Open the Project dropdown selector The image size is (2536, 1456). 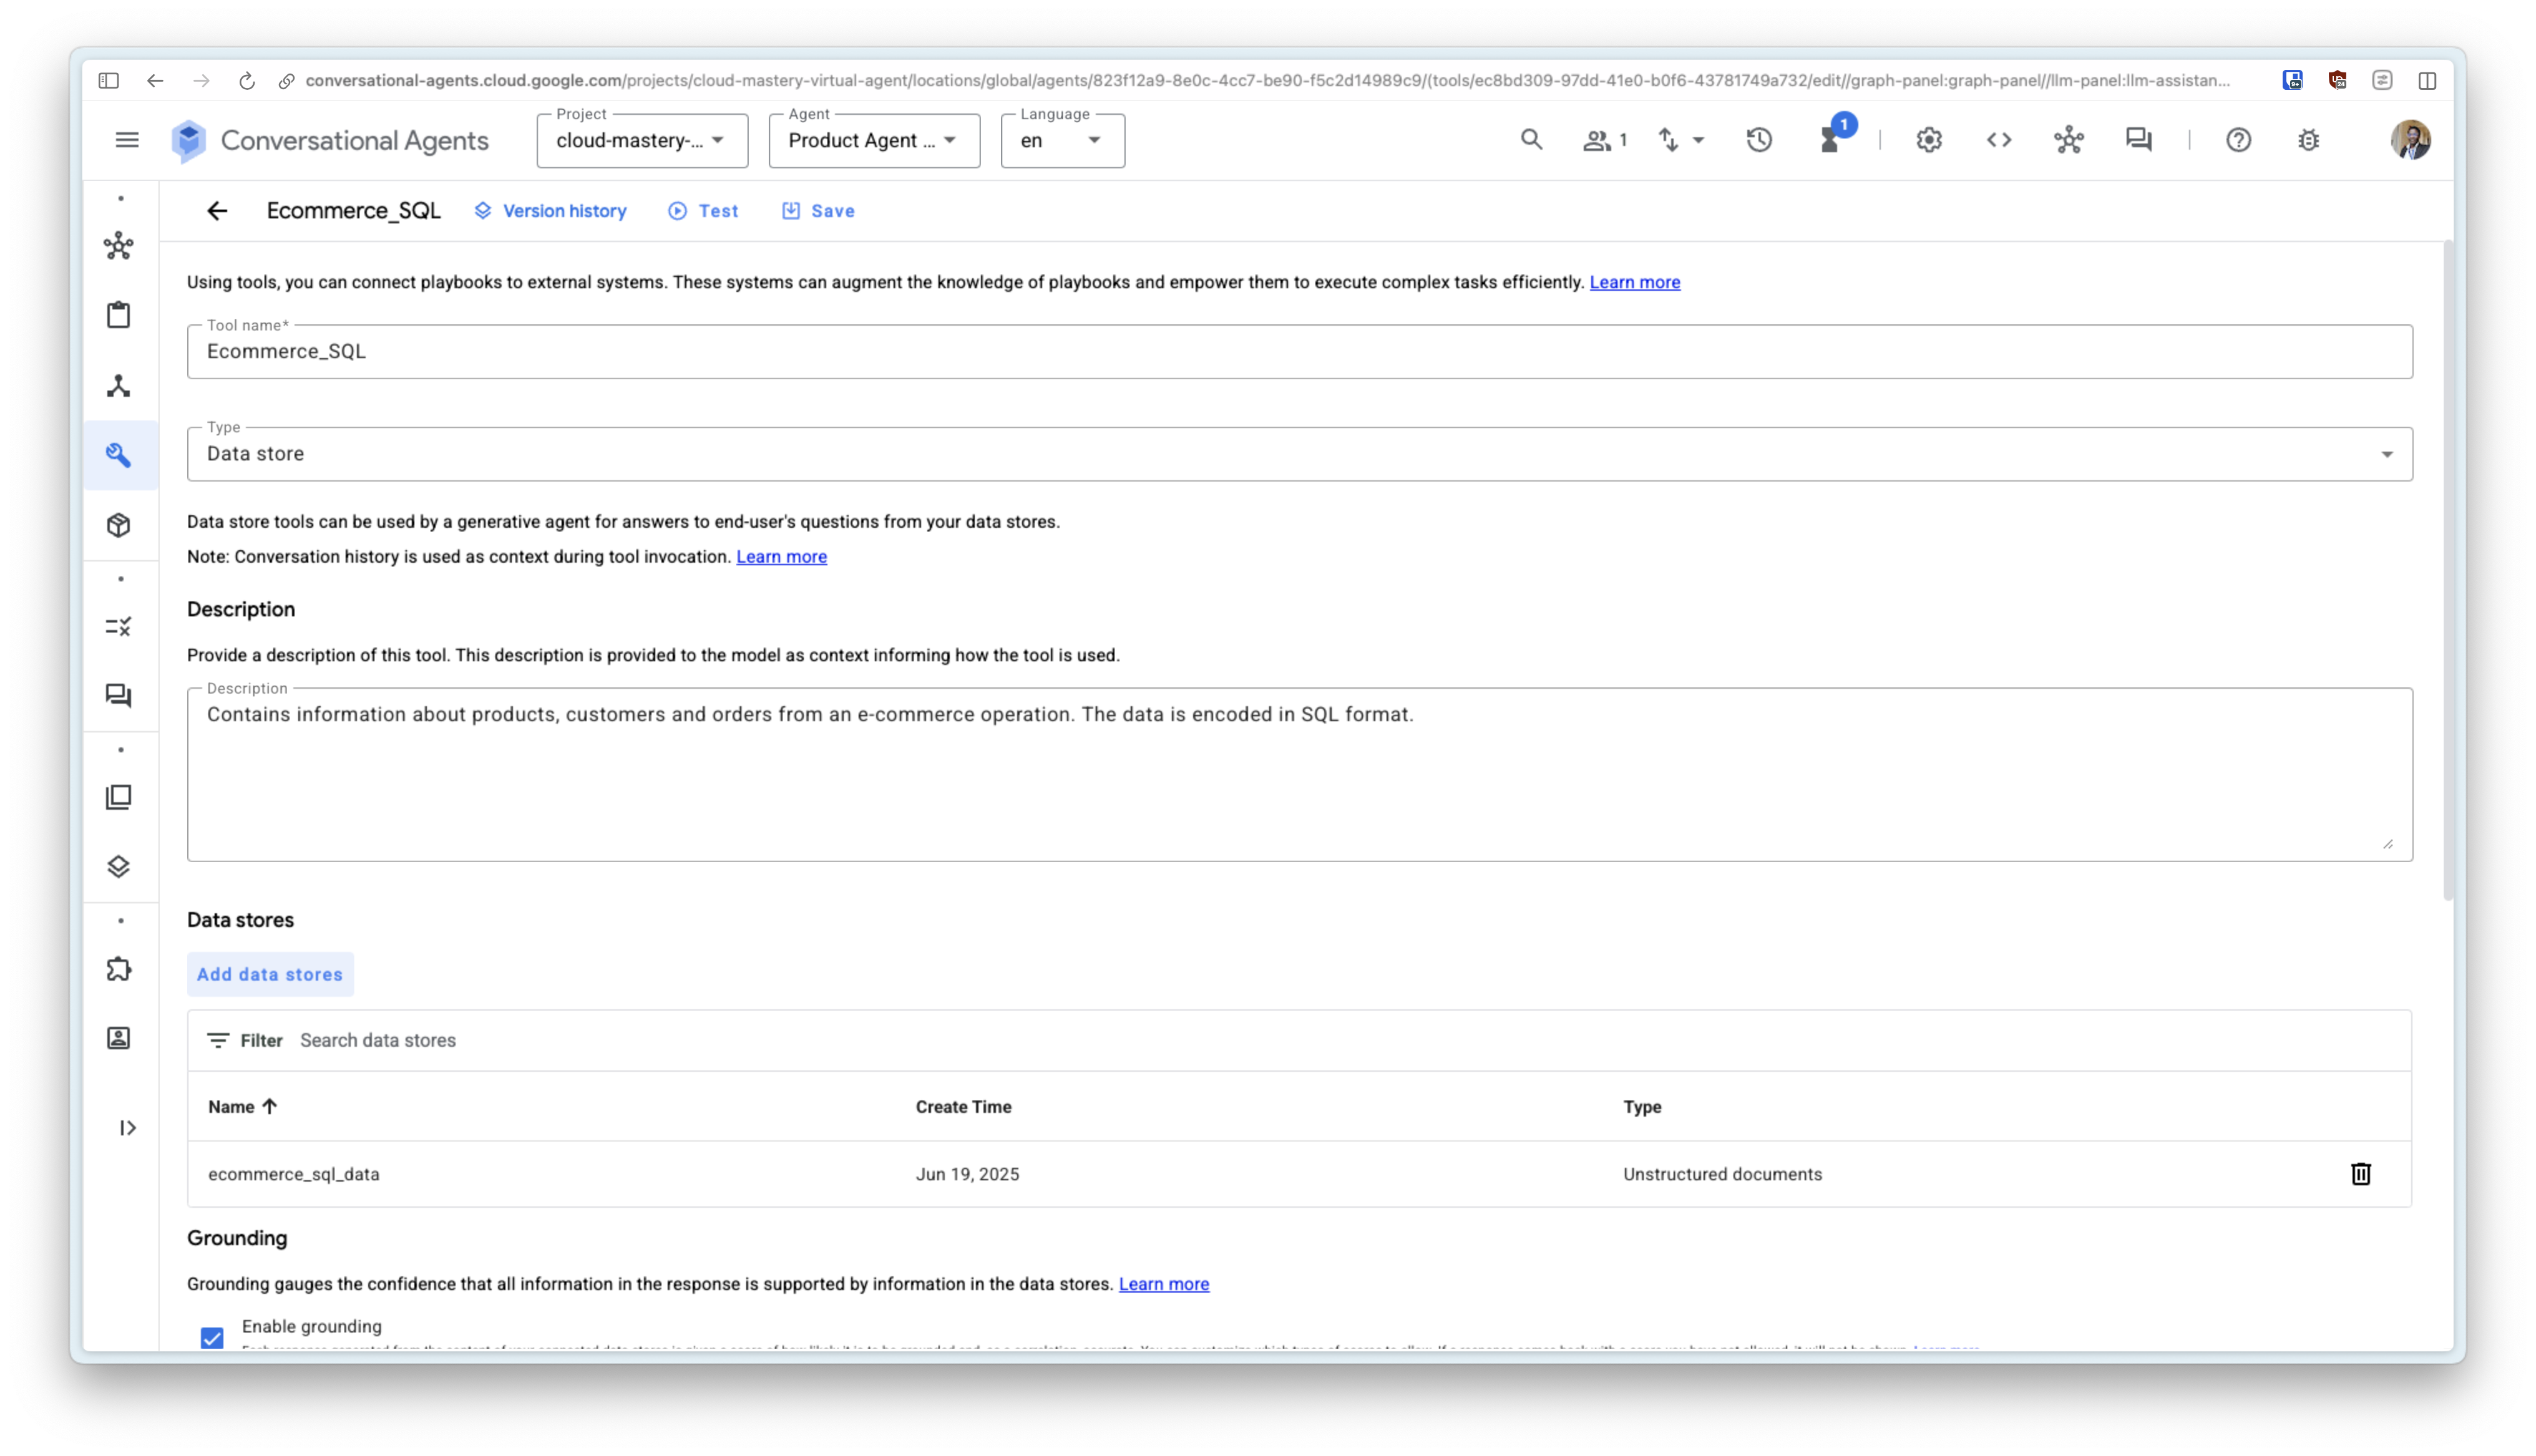point(642,141)
